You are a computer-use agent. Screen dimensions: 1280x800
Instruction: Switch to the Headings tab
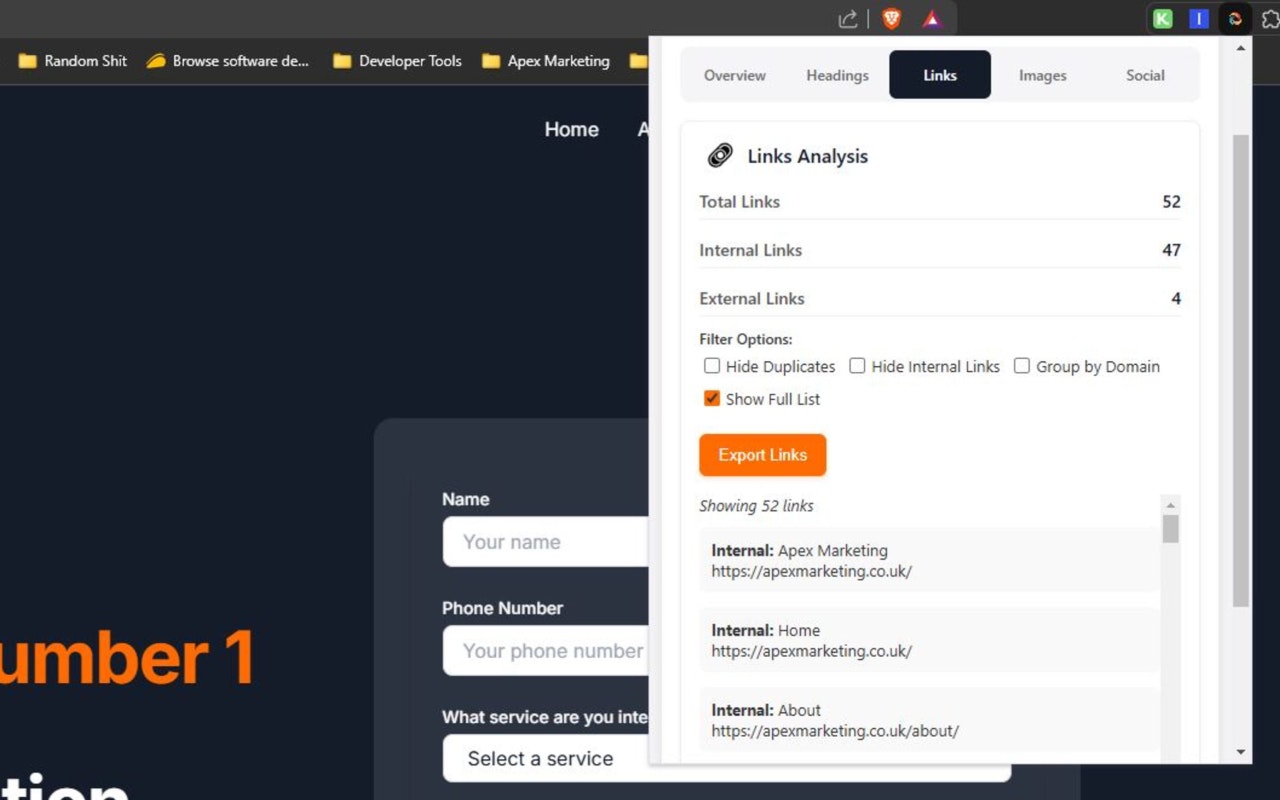[837, 75]
